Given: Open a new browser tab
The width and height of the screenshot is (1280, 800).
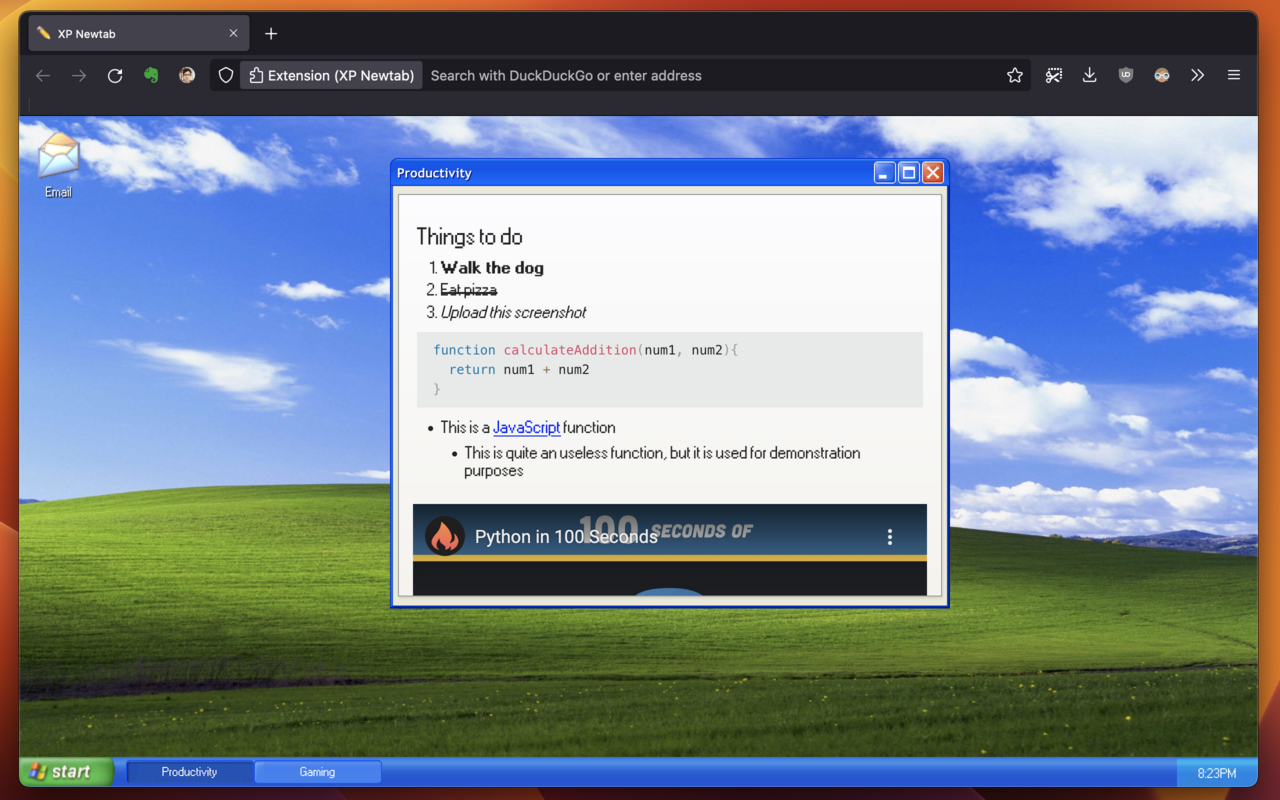Looking at the screenshot, I should (x=271, y=33).
